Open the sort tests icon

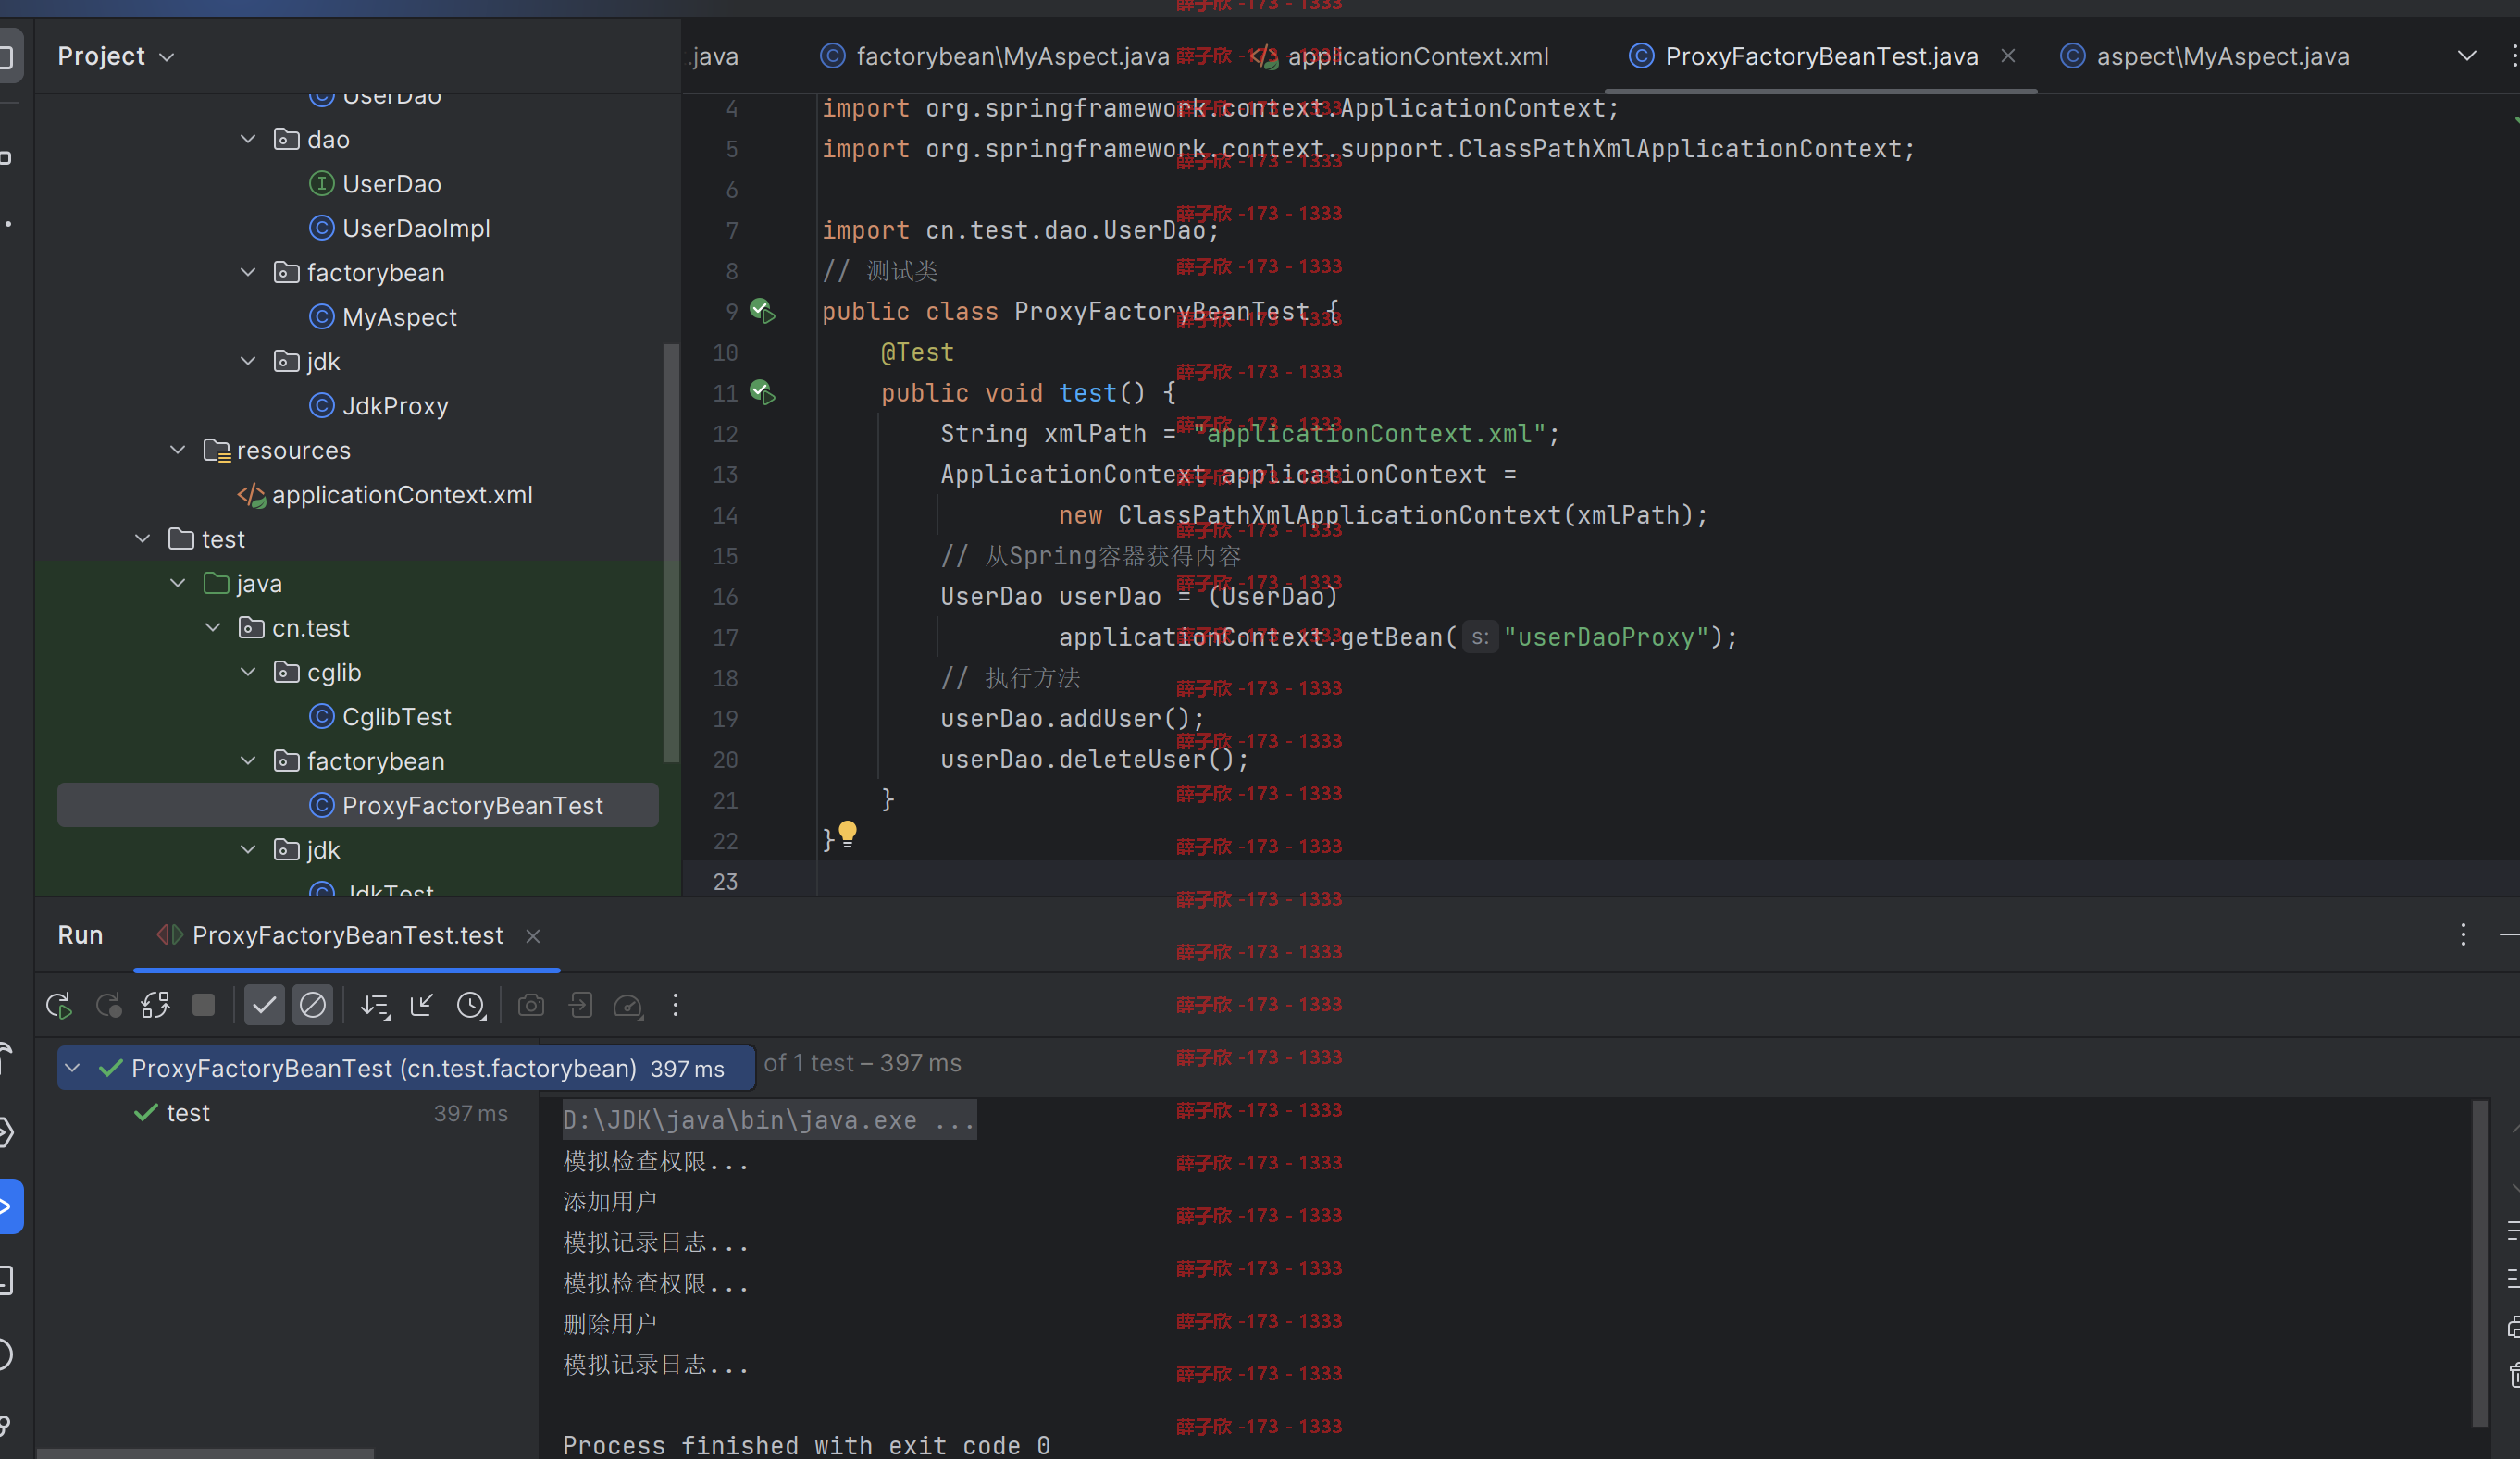(x=375, y=1005)
